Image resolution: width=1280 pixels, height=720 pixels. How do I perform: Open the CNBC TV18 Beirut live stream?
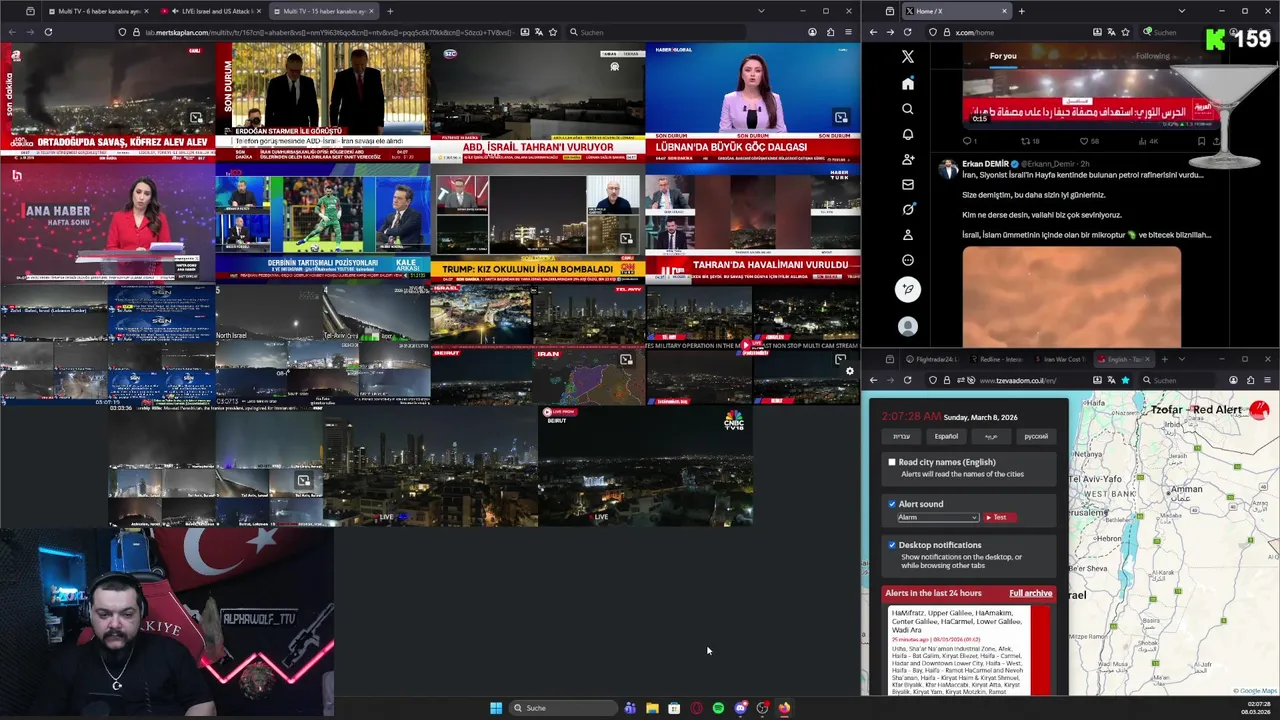coord(645,465)
